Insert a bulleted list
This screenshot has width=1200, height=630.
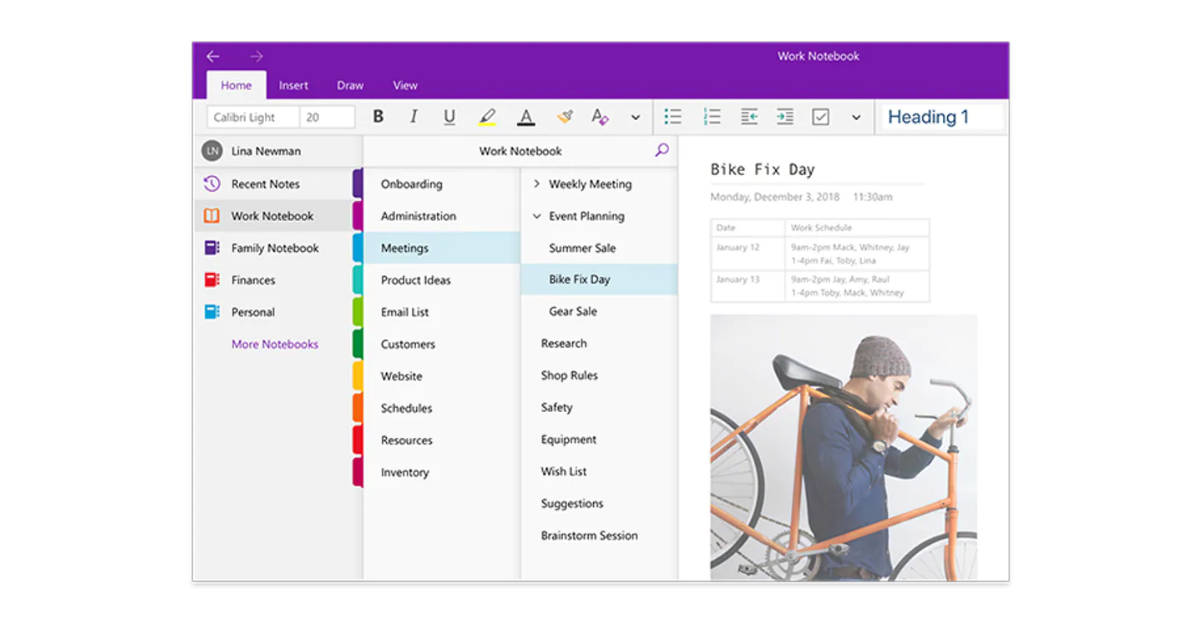click(x=673, y=117)
